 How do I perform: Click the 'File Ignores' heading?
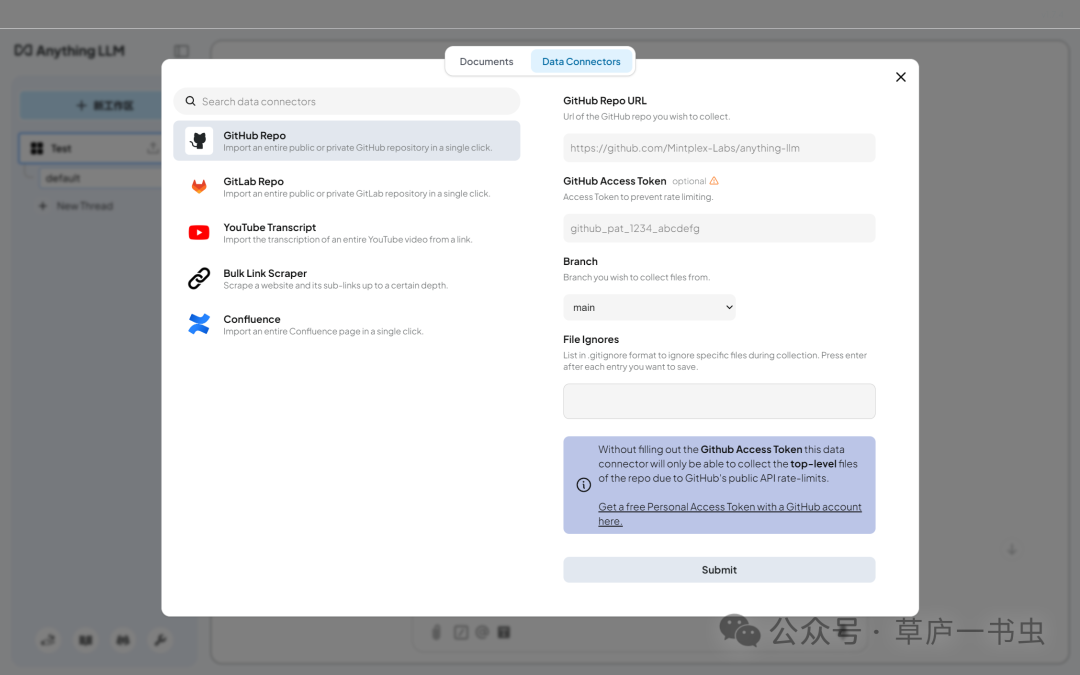point(591,340)
